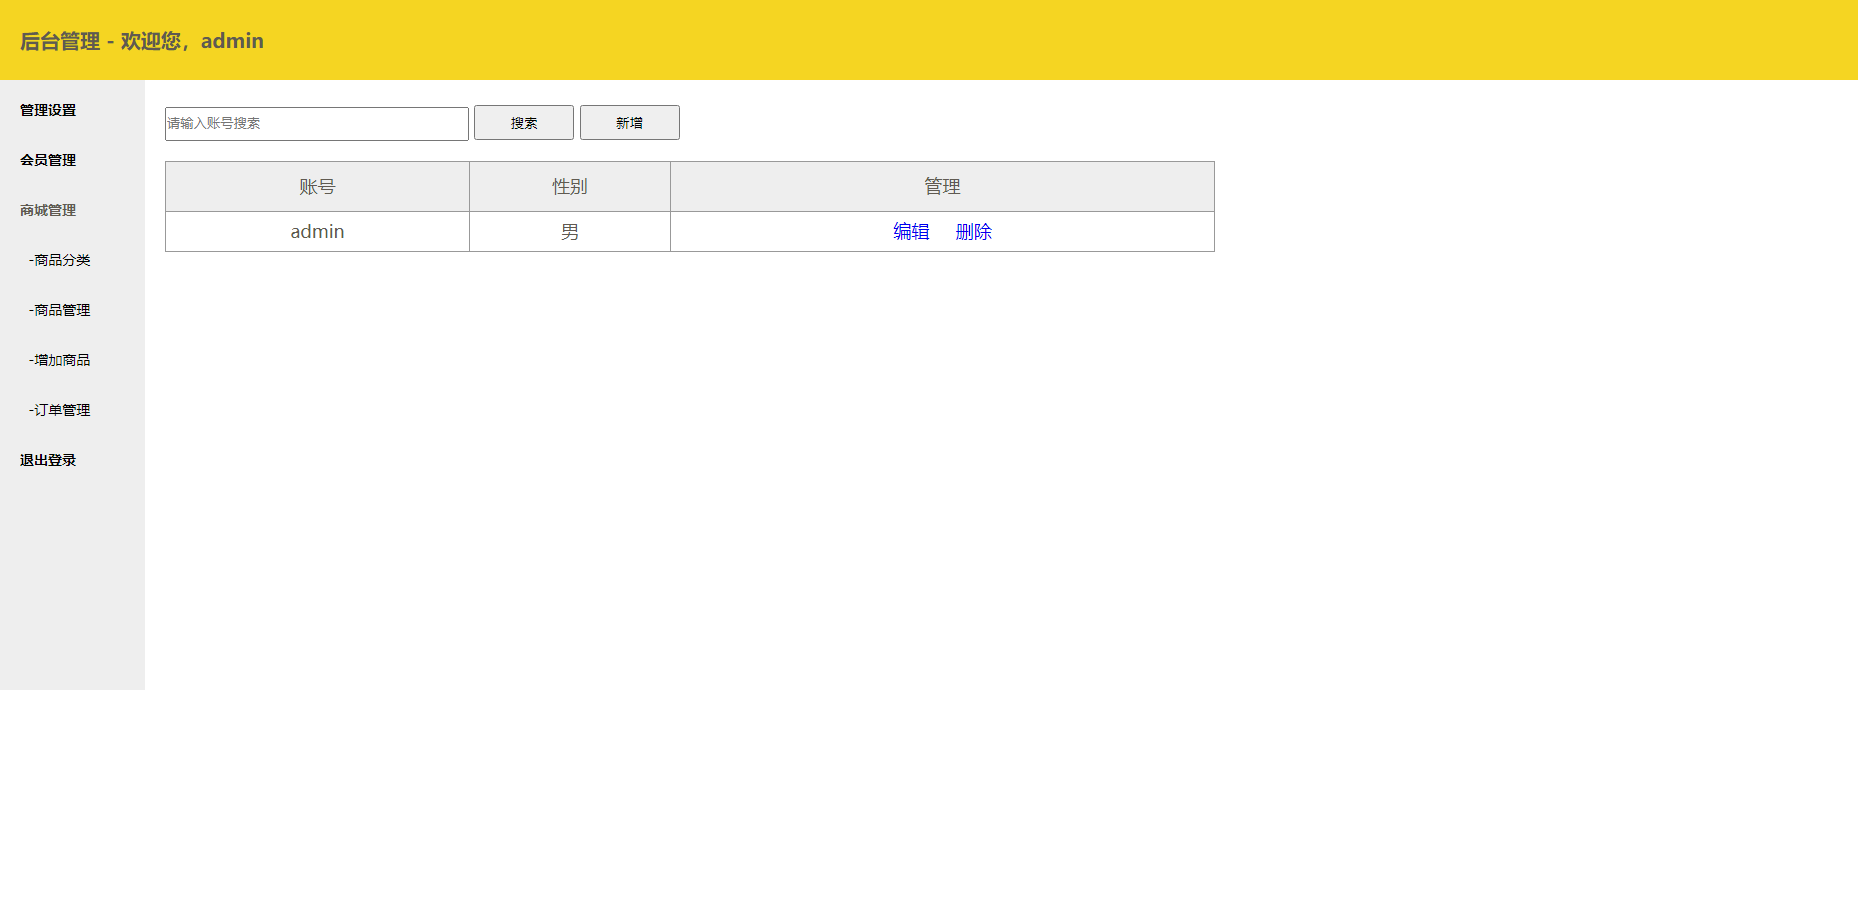Screen dimensions: 1858x910
Task: Click the admin account cell
Action: (x=317, y=232)
